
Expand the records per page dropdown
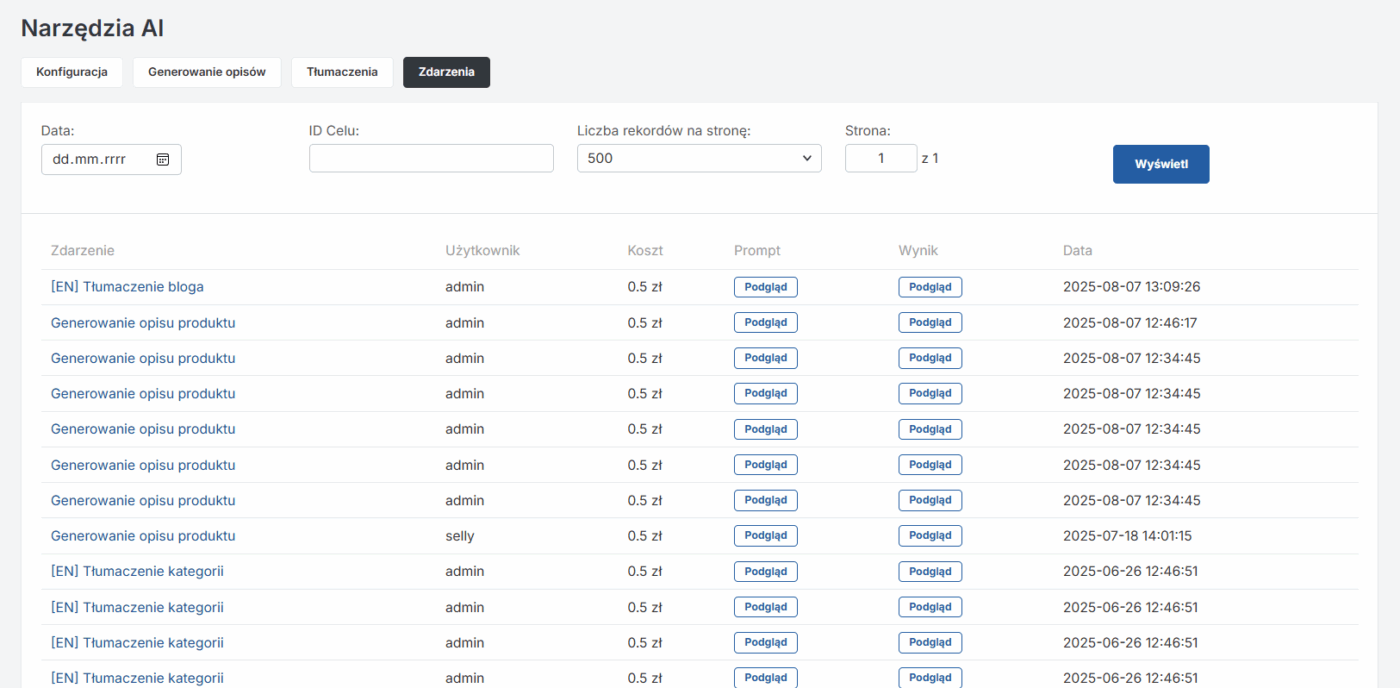click(x=698, y=158)
